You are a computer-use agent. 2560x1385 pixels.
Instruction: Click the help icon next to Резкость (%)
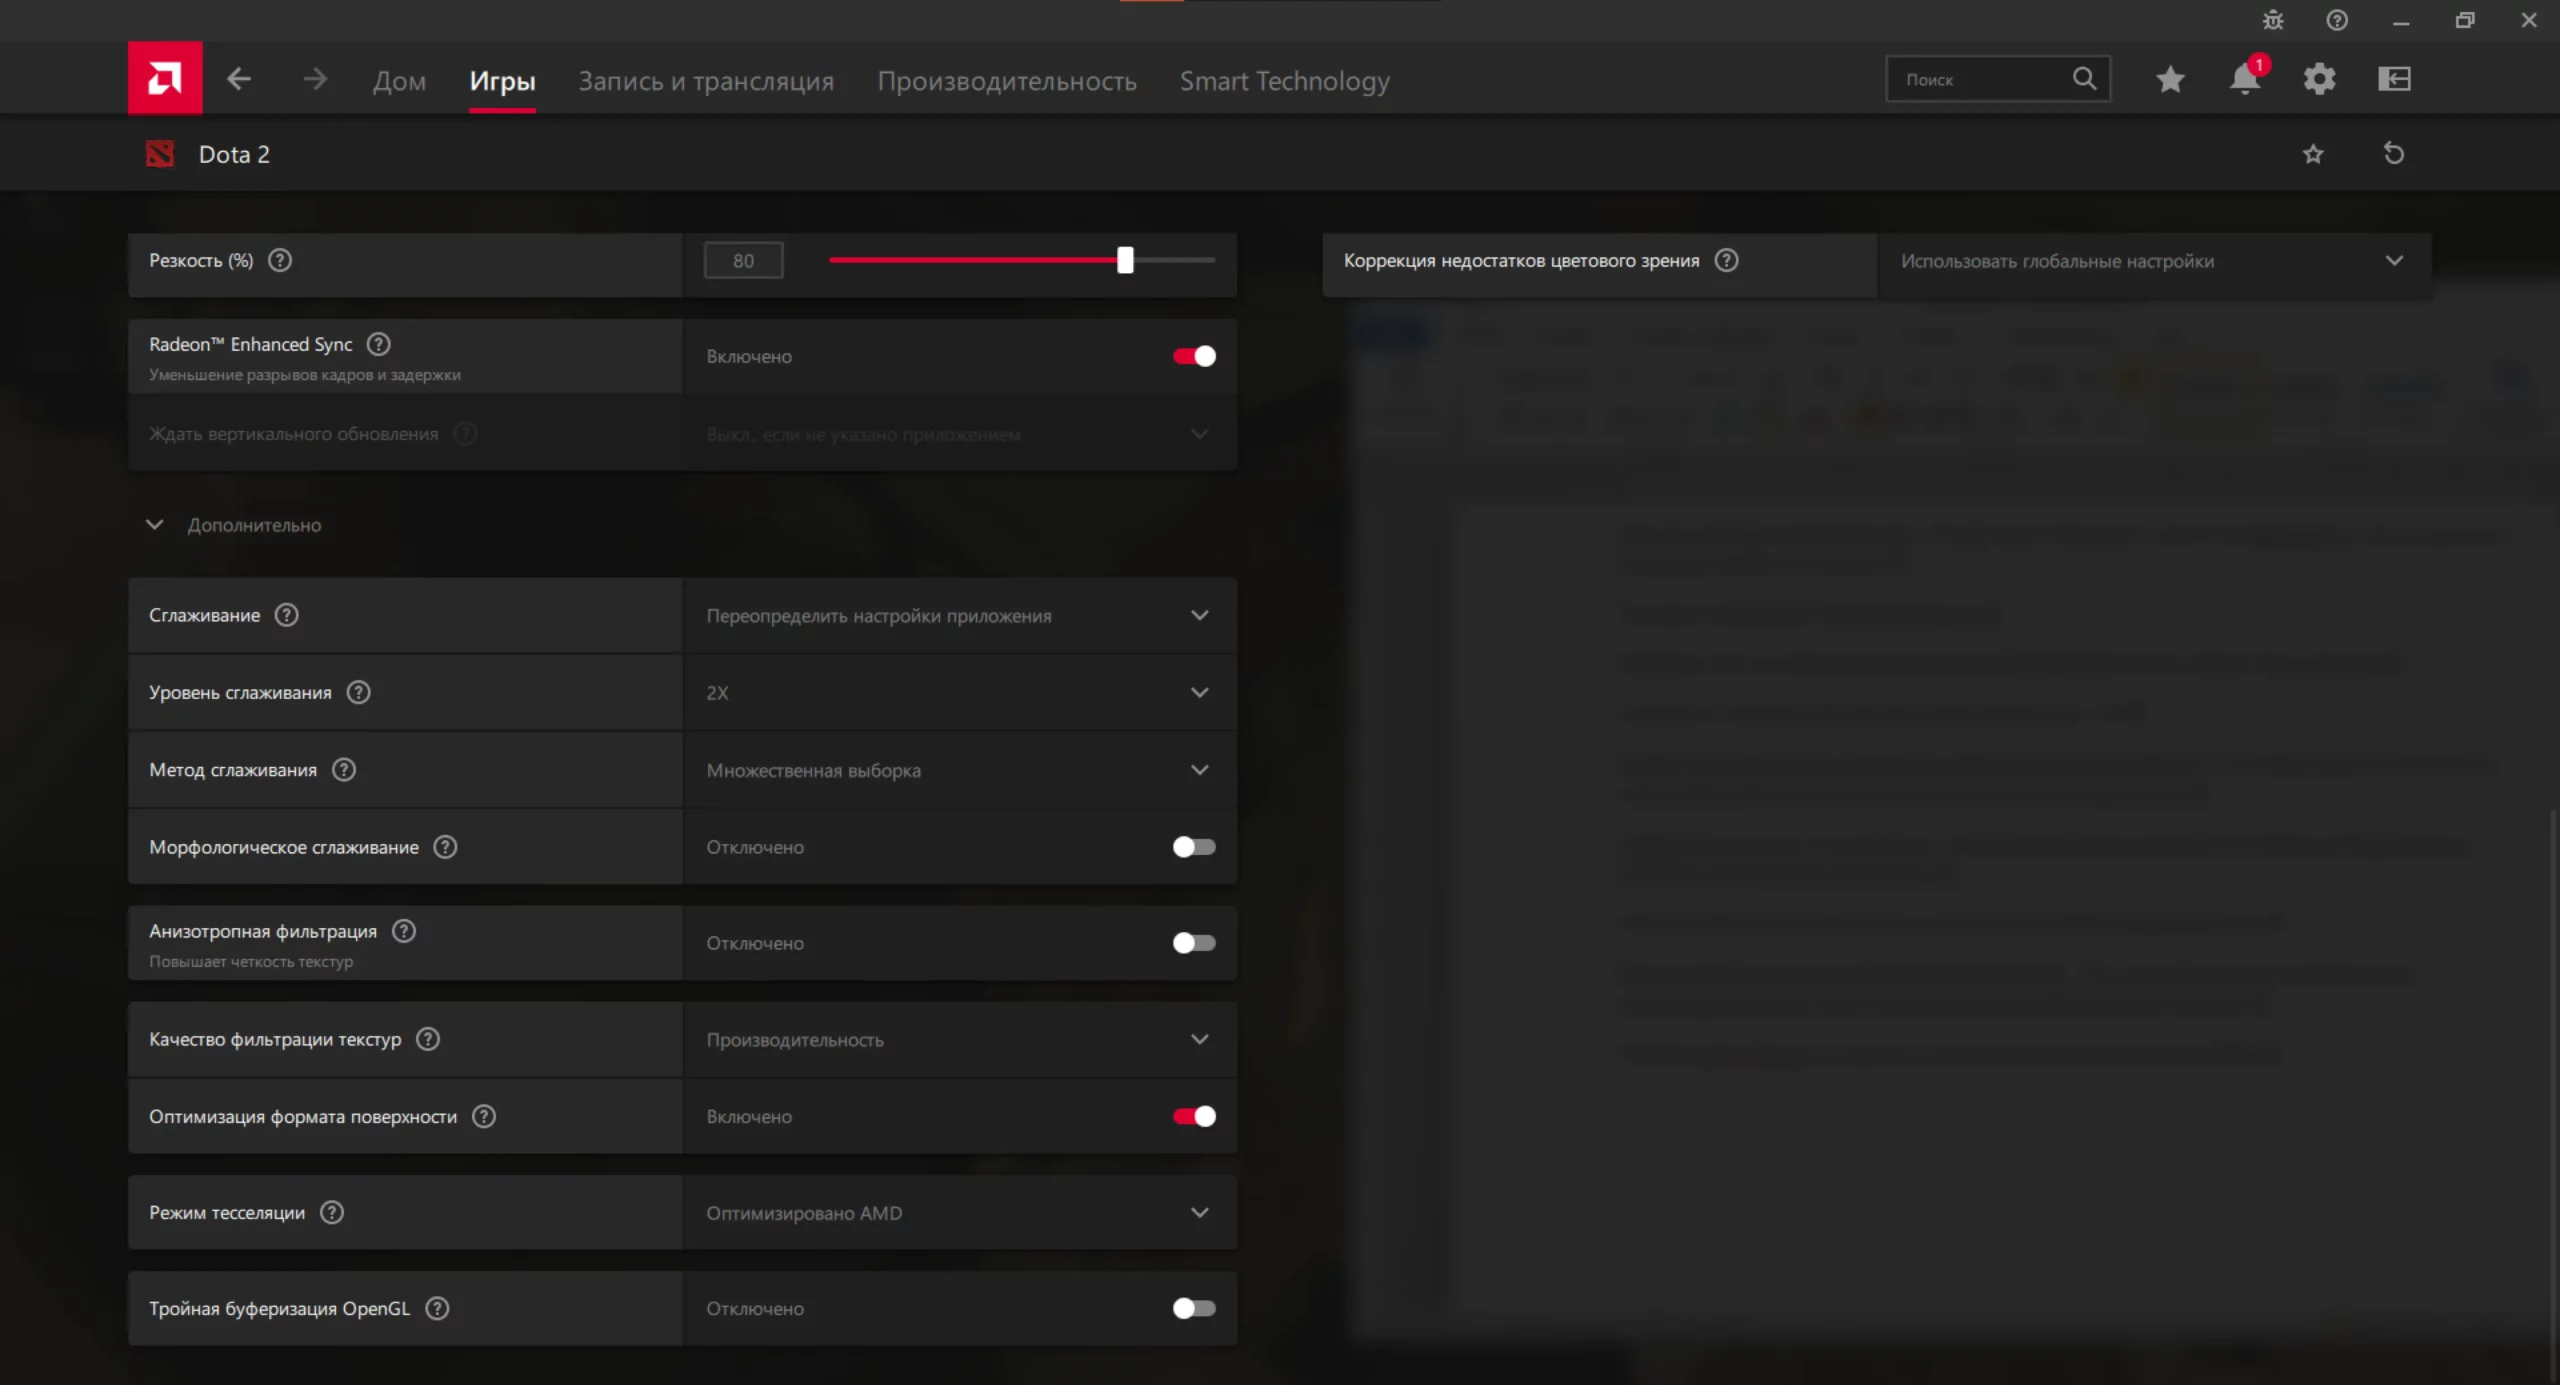coord(280,260)
